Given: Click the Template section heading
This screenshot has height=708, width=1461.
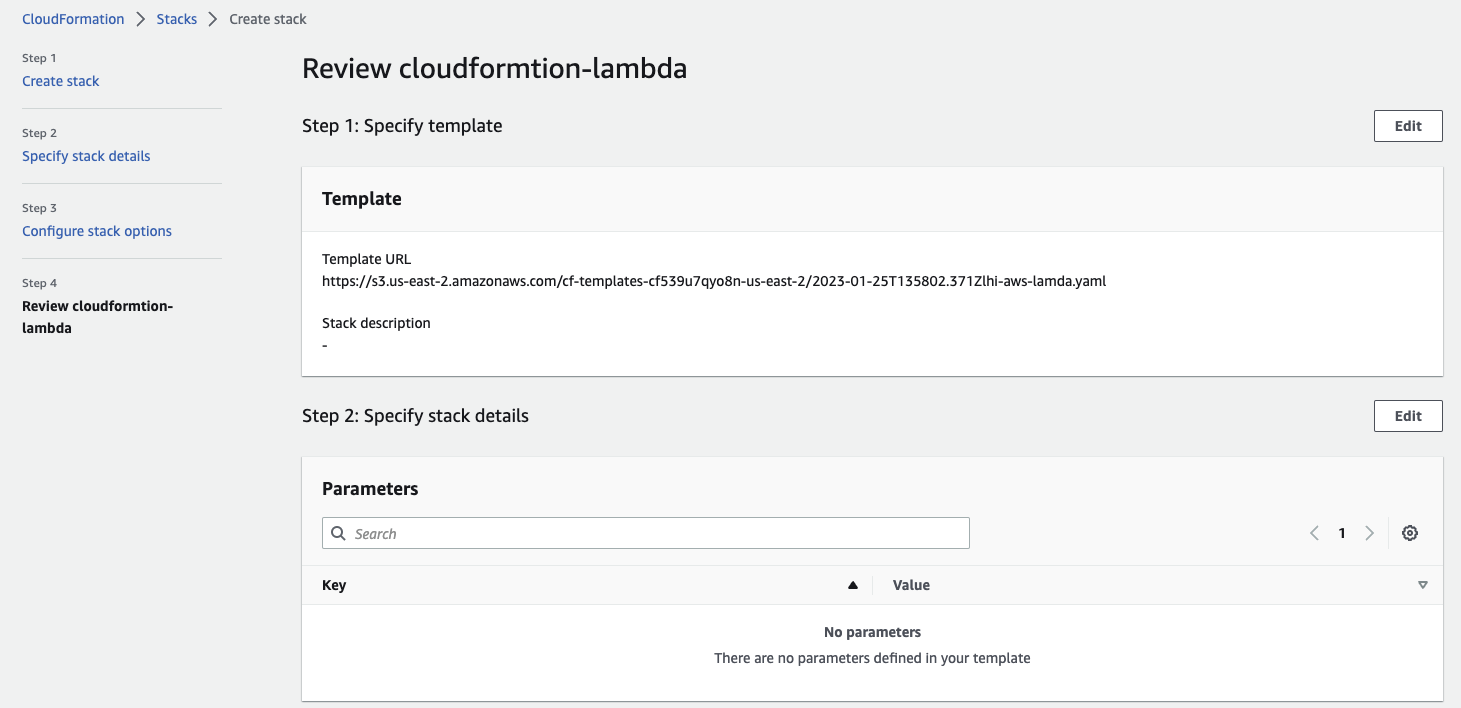Looking at the screenshot, I should point(362,199).
